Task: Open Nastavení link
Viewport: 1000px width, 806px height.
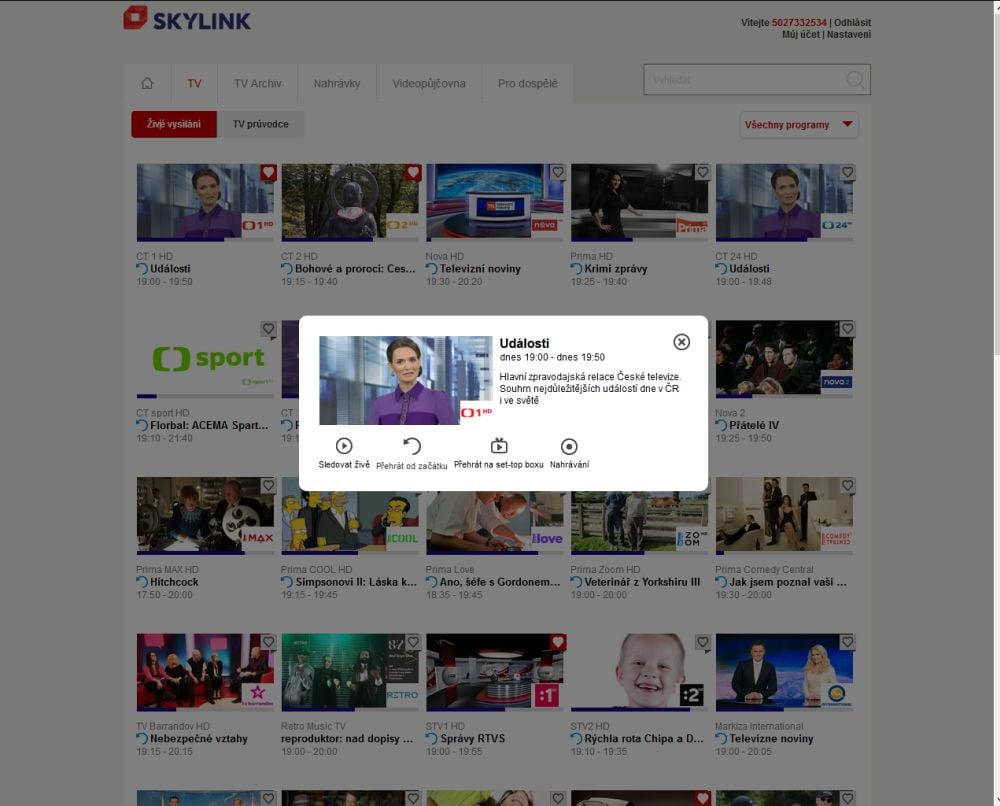Action: coord(849,34)
